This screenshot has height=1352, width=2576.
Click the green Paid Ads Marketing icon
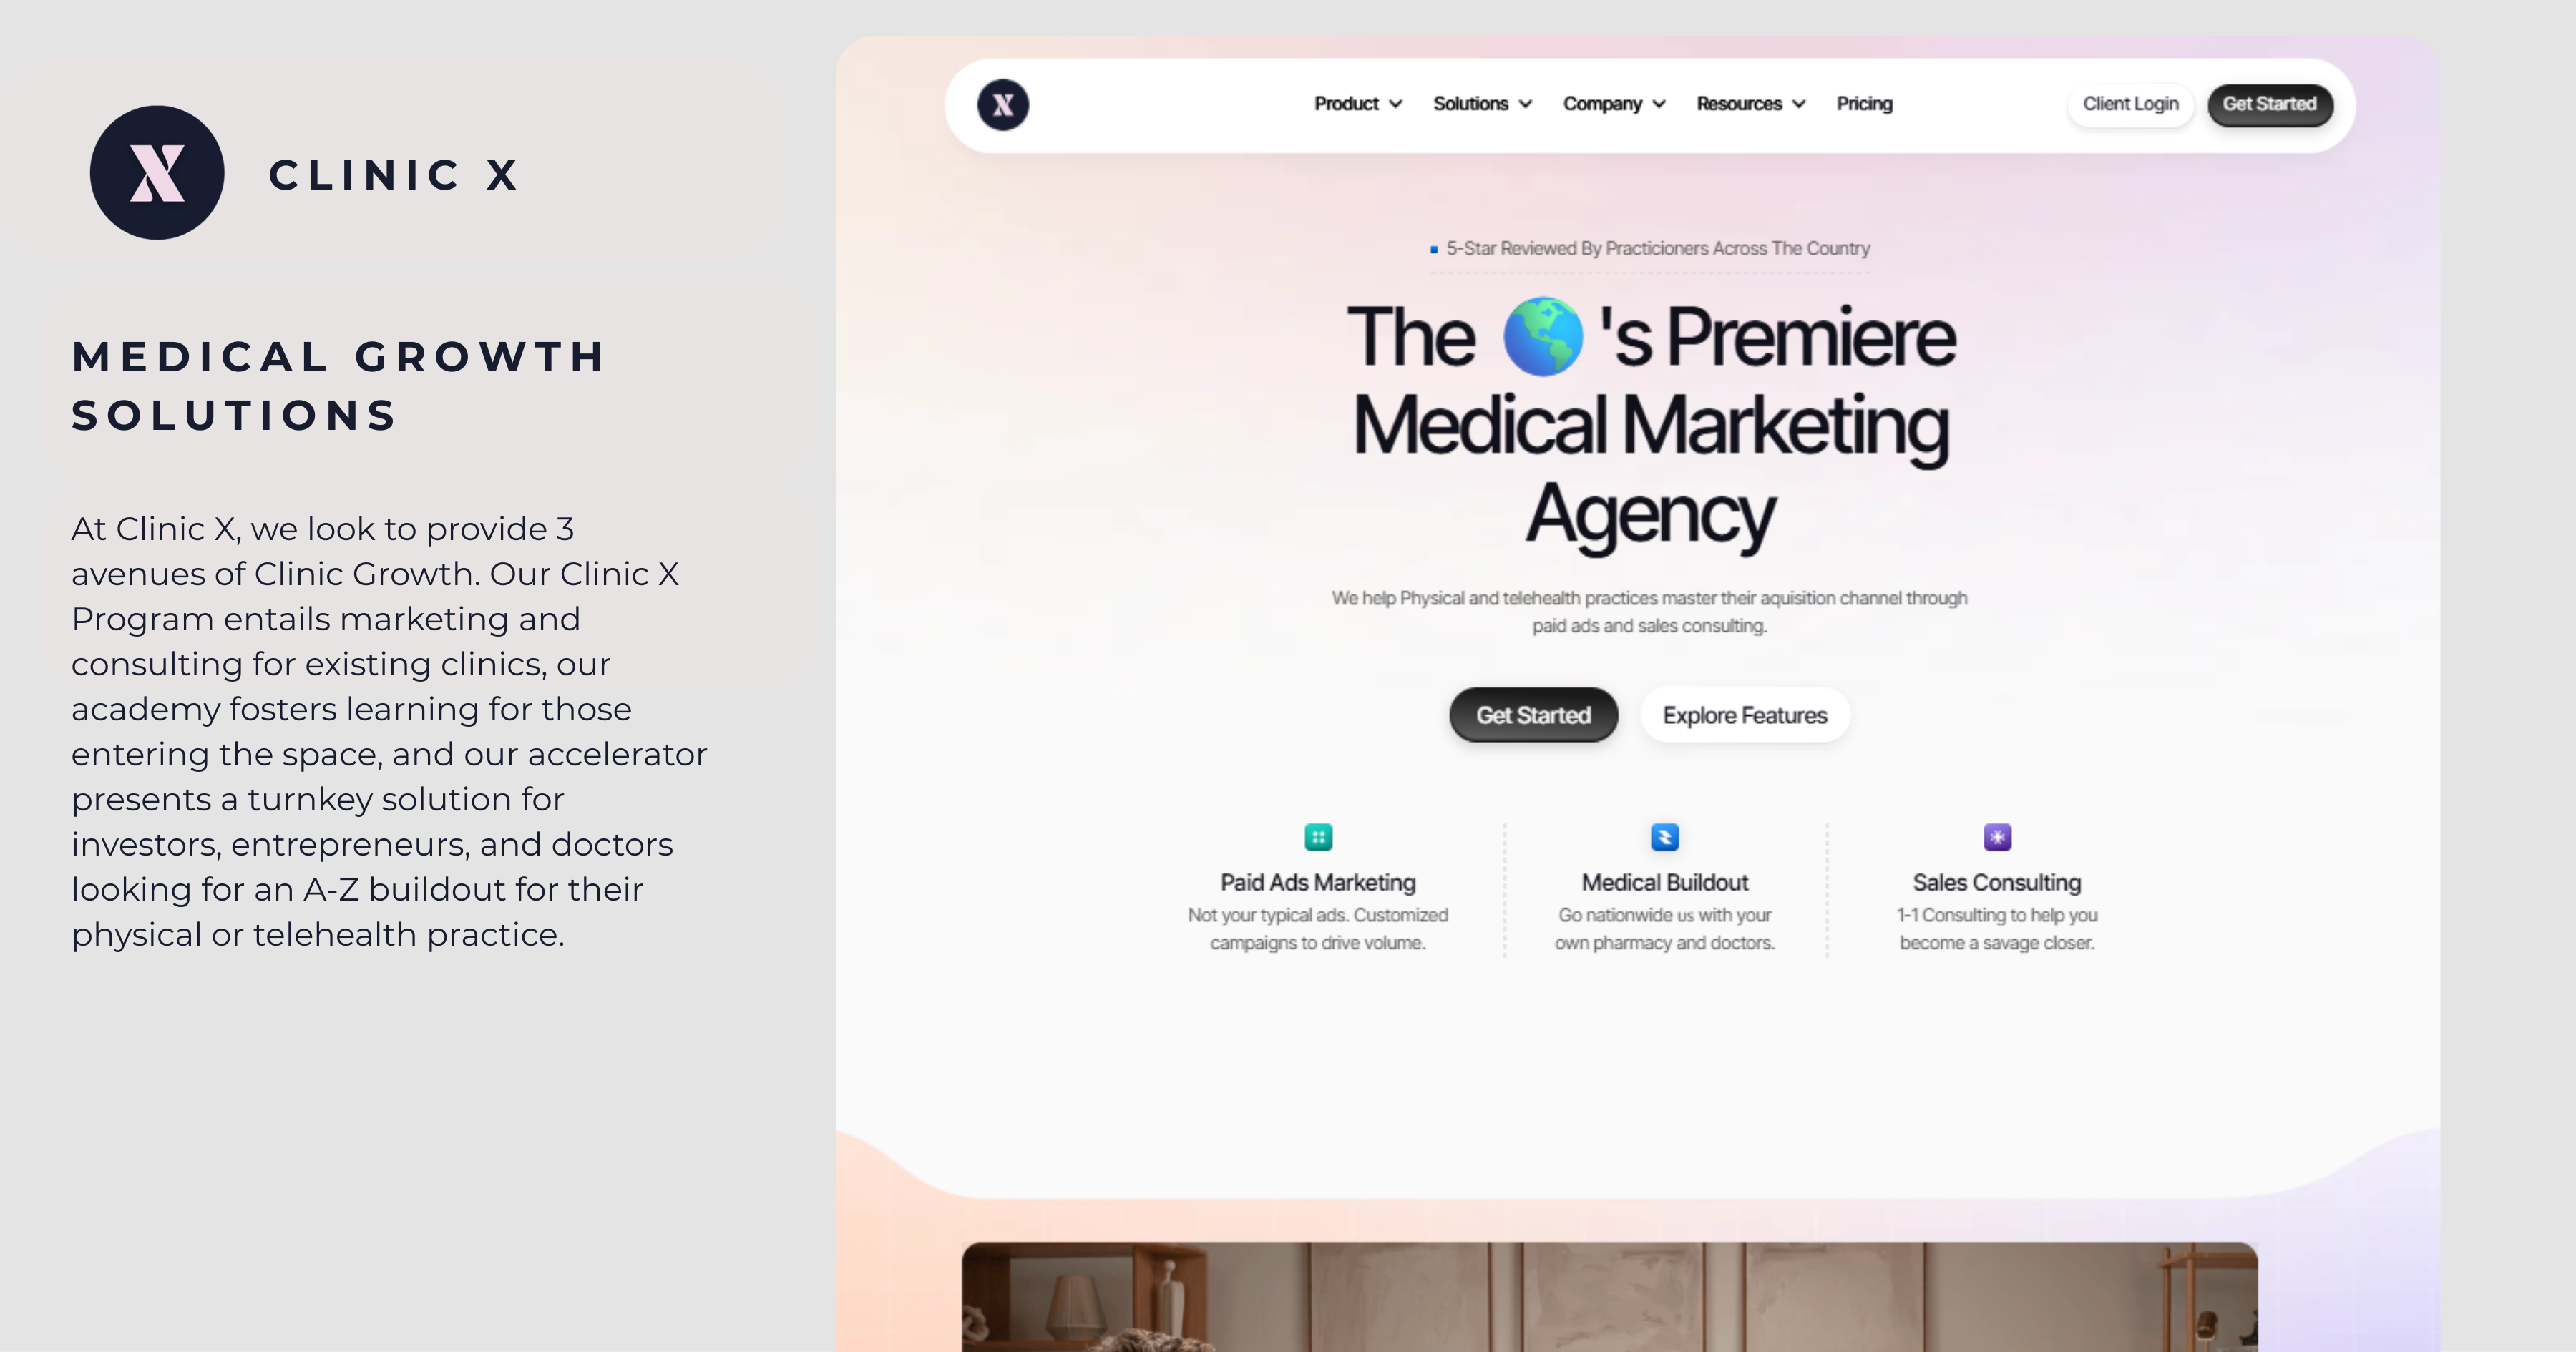[x=1318, y=837]
